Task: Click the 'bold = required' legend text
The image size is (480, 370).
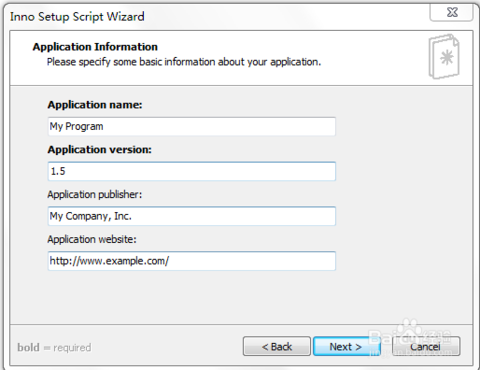Action: (54, 348)
